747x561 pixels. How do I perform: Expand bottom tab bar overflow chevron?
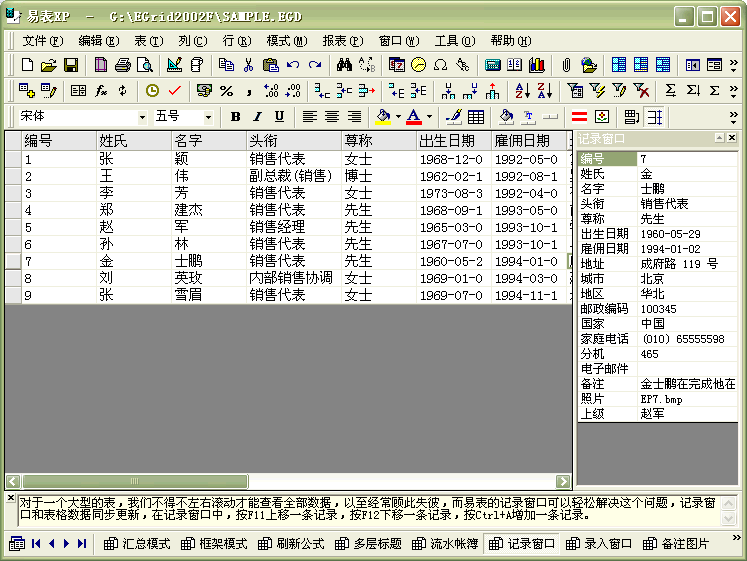point(737,538)
